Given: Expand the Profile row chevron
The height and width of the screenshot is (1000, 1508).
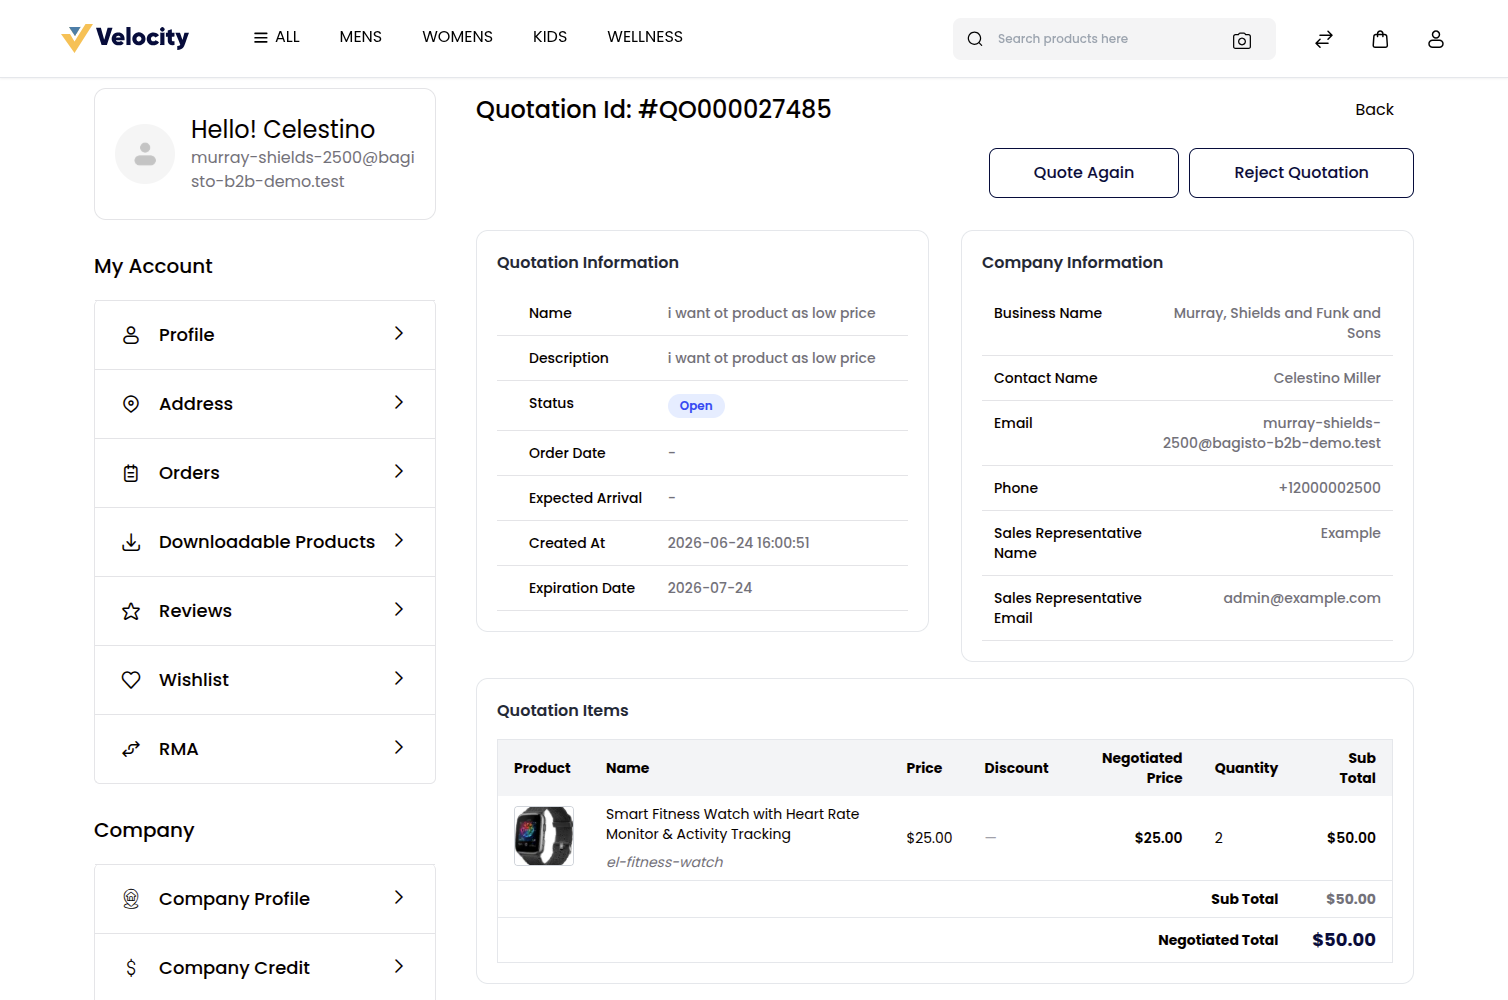Looking at the screenshot, I should coord(399,333).
